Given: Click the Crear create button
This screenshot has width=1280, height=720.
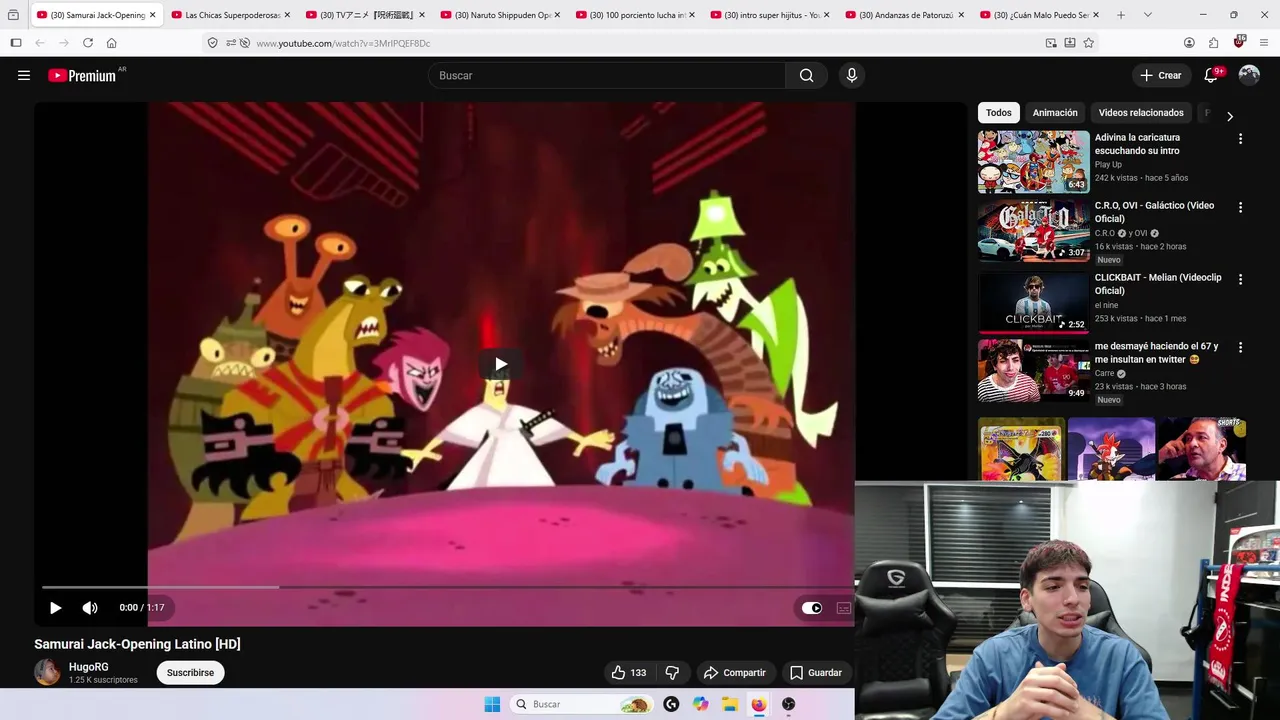Looking at the screenshot, I should pos(1161,75).
